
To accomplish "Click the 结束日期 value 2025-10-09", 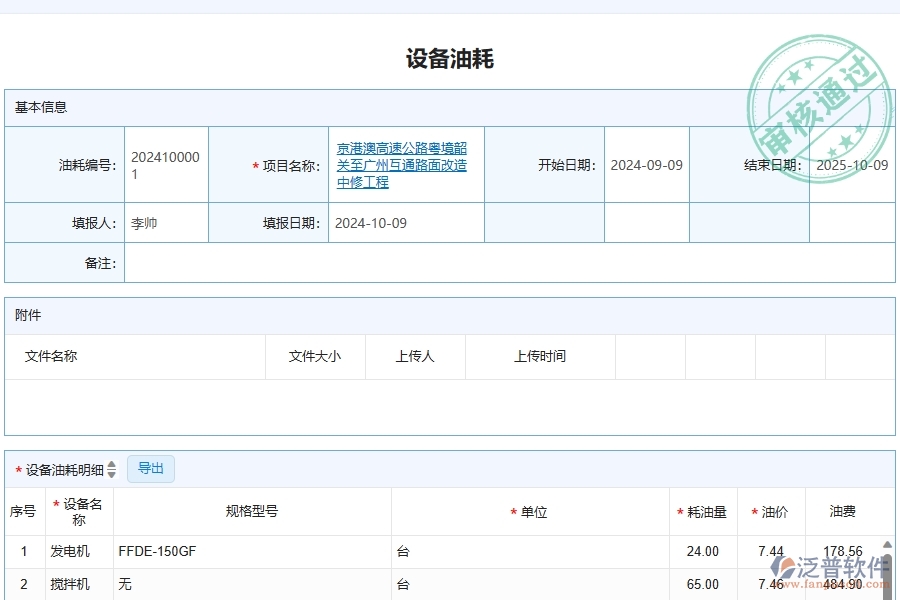I will click(852, 165).
